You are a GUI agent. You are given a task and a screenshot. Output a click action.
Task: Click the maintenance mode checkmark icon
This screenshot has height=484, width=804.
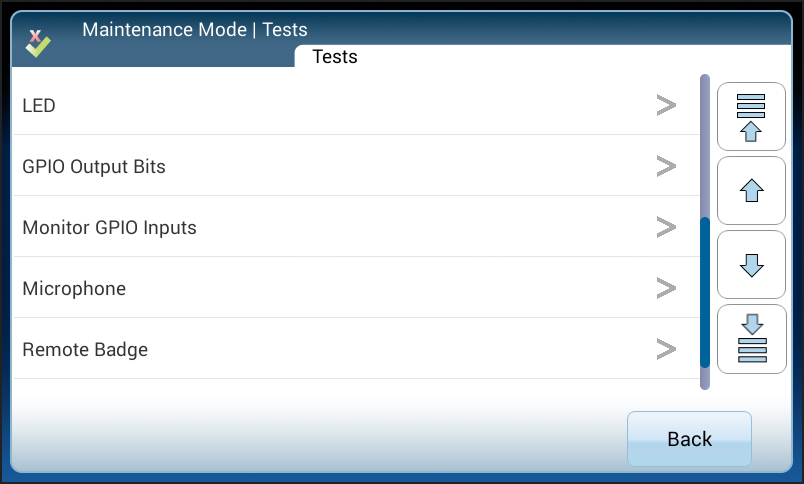(38, 43)
